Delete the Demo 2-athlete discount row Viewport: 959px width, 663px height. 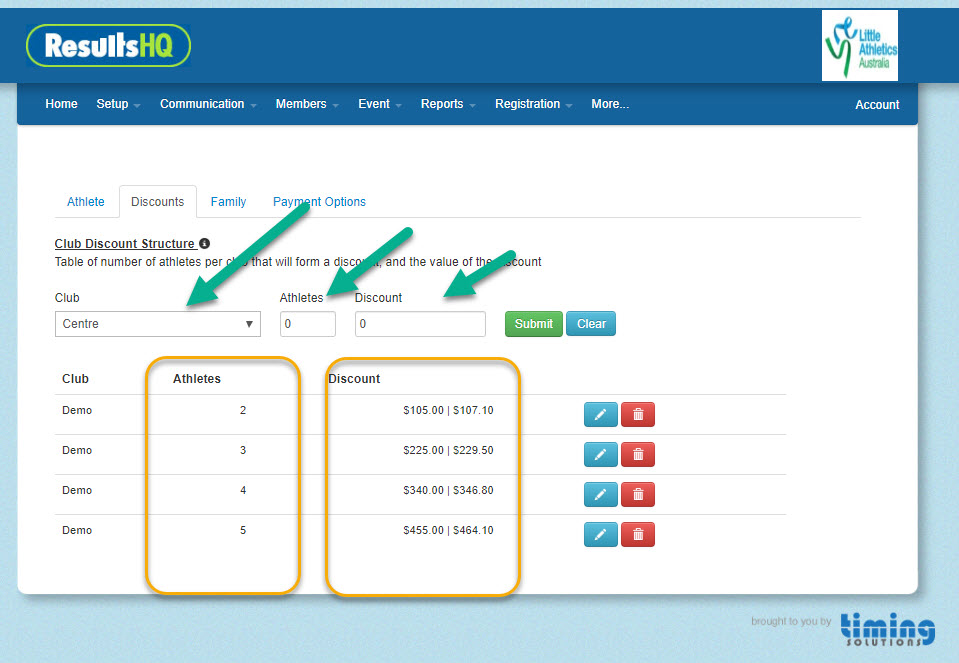637,414
